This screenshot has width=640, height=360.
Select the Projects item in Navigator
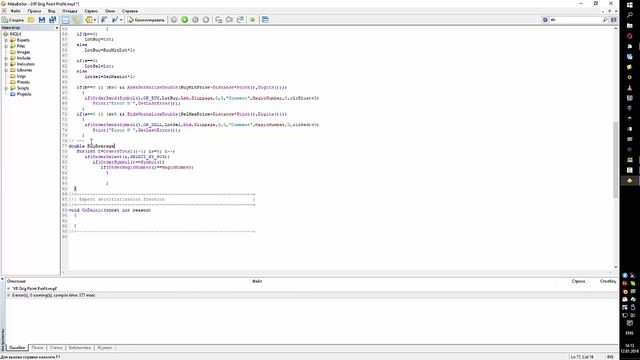coord(24,94)
